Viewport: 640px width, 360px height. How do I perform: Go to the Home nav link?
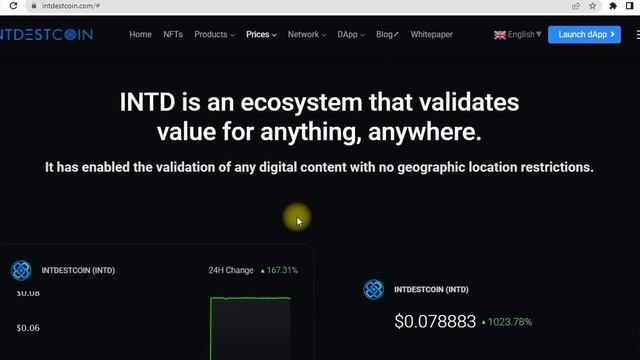140,35
